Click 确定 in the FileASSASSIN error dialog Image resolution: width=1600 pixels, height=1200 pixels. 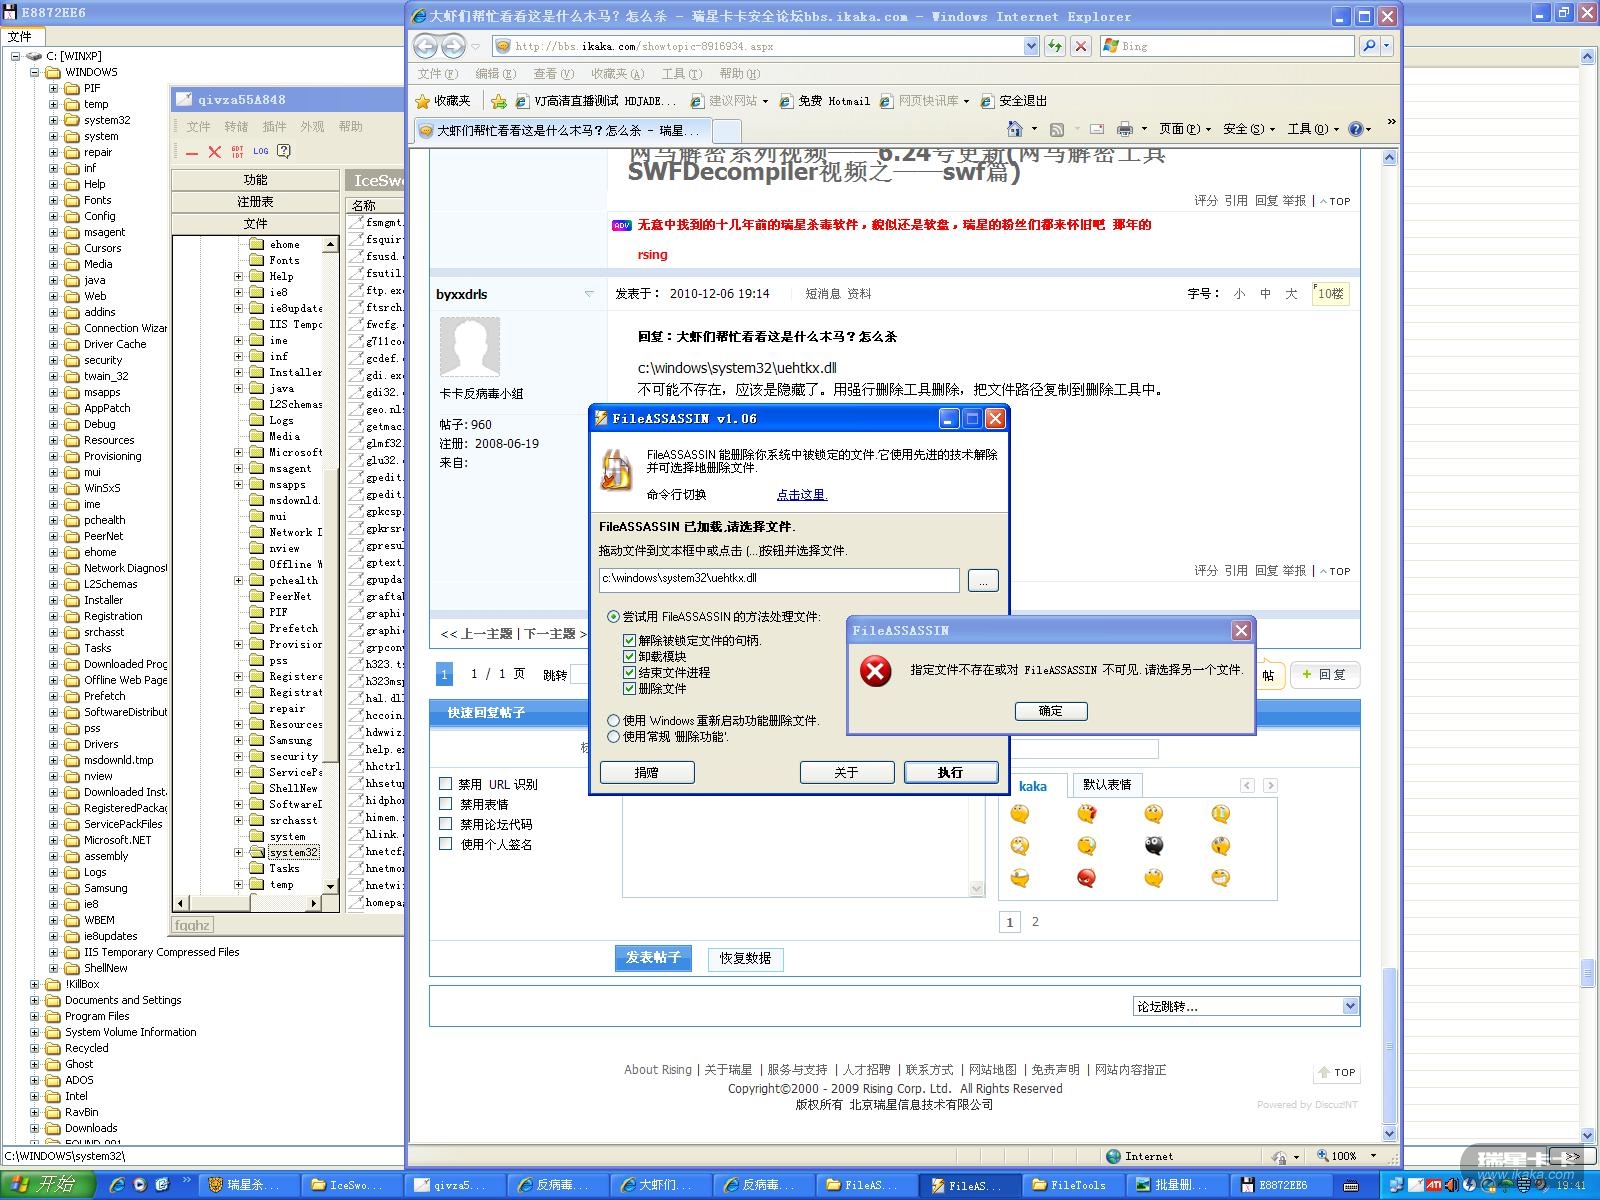pyautogui.click(x=1051, y=711)
